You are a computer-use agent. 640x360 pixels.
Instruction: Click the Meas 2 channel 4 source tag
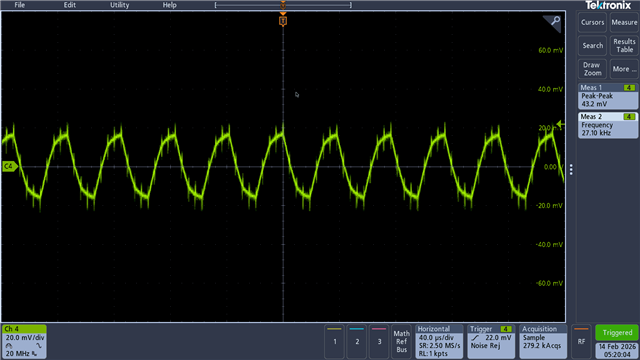tap(629, 117)
